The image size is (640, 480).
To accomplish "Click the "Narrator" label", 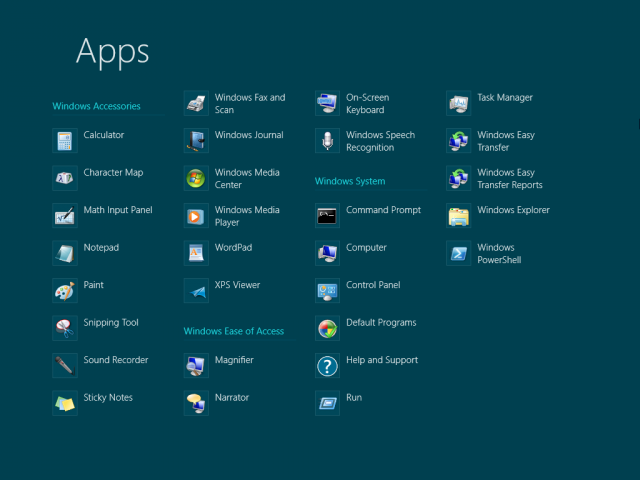I will (x=232, y=398).
